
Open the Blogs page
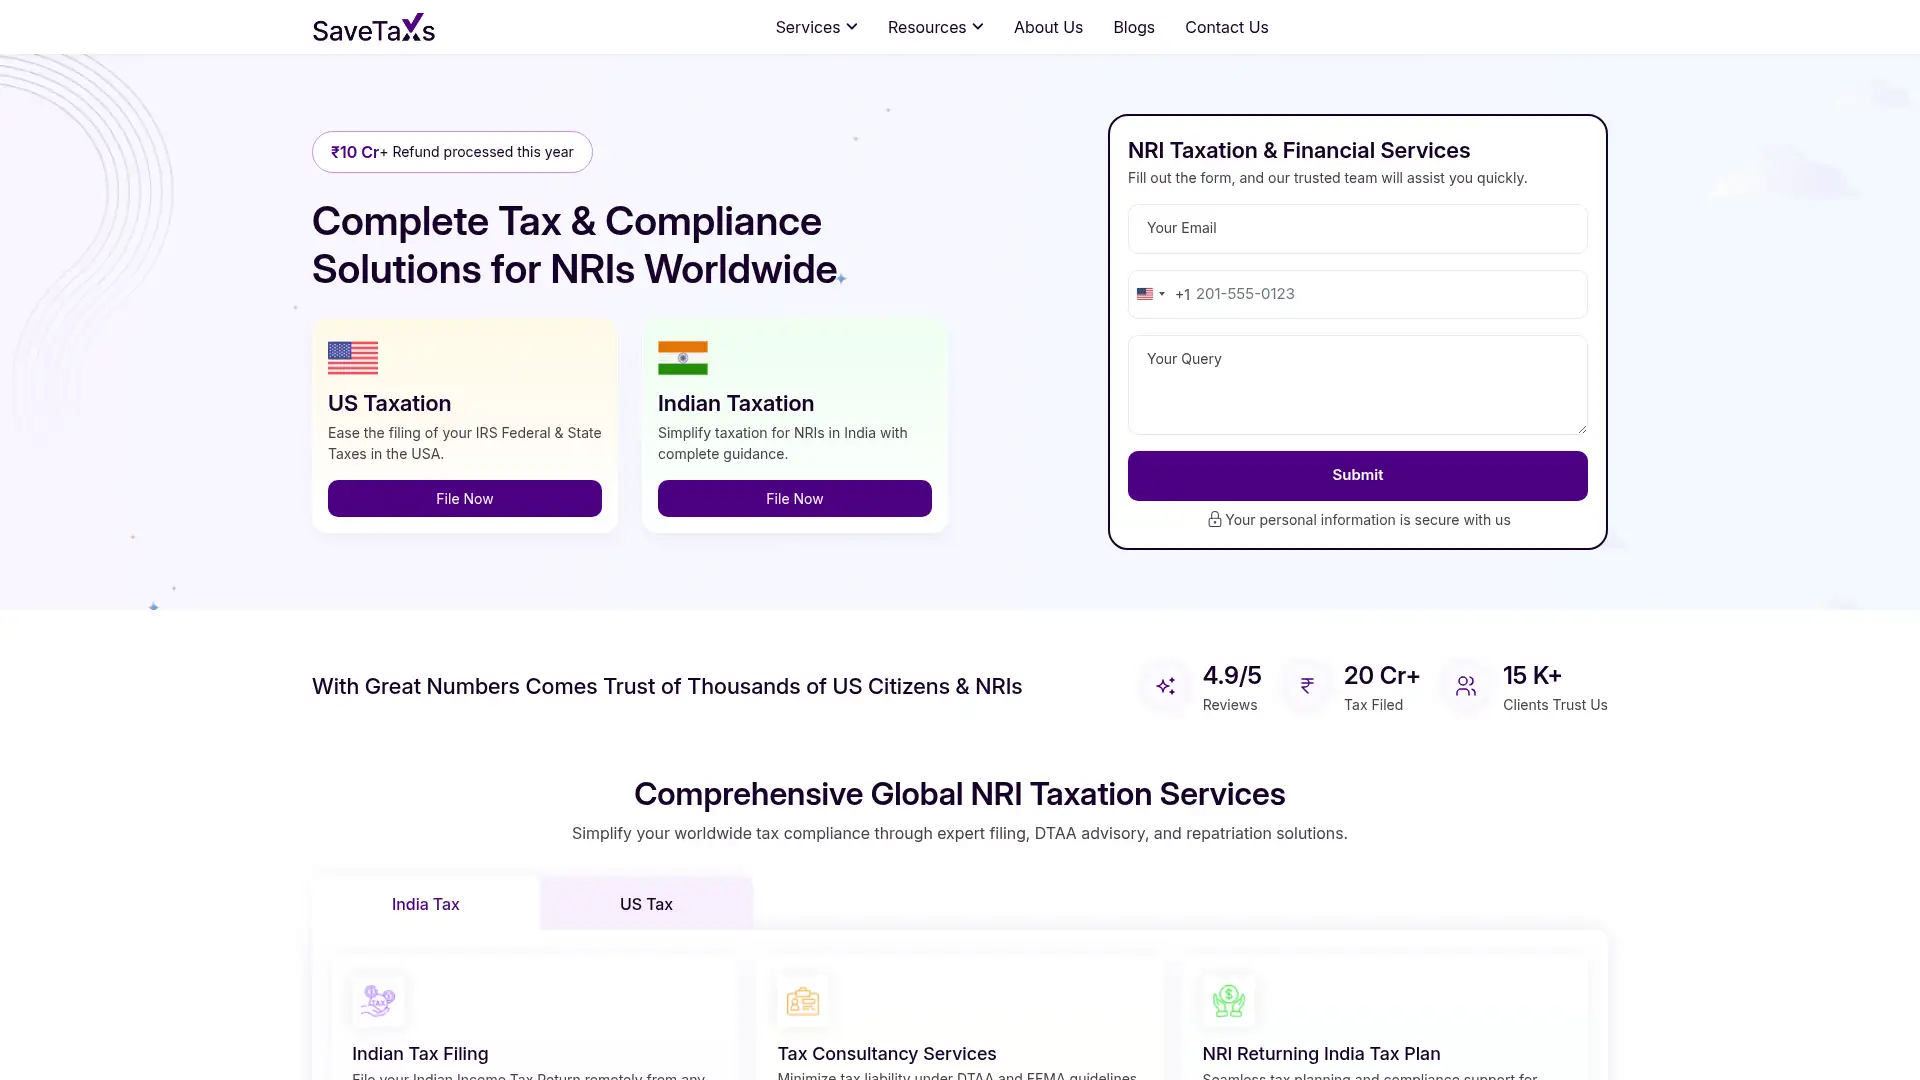click(1133, 27)
